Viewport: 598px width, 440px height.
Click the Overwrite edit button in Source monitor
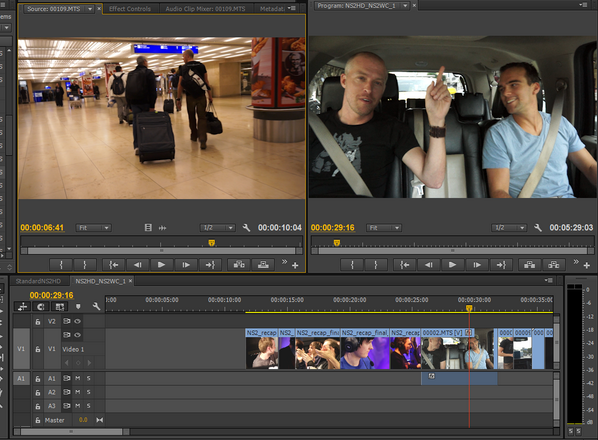click(263, 265)
